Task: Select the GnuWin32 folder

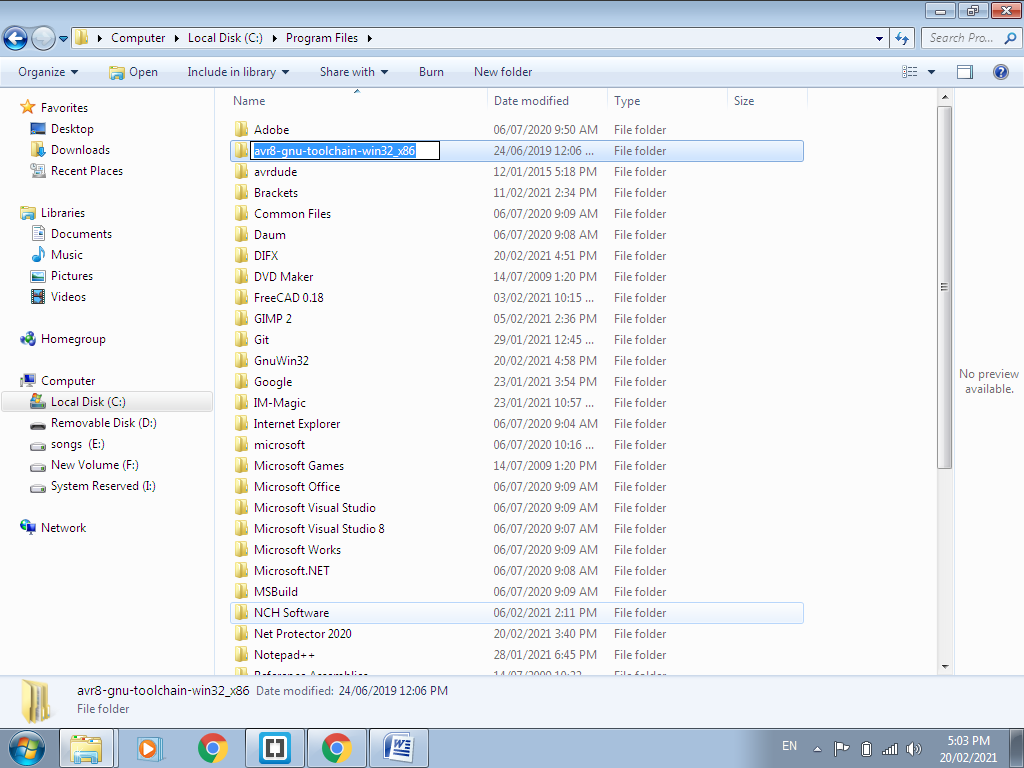Action: point(517,360)
